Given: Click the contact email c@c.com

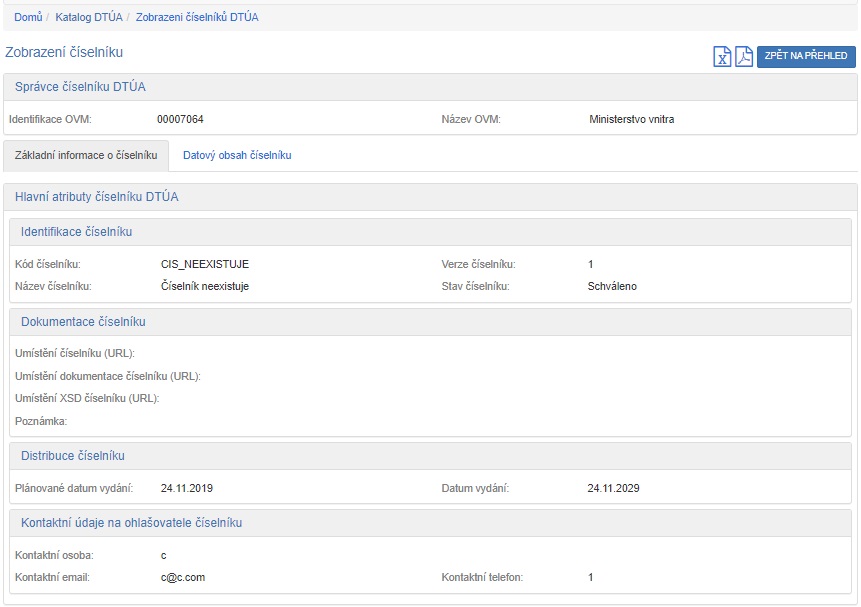Looking at the screenshot, I should click(183, 577).
